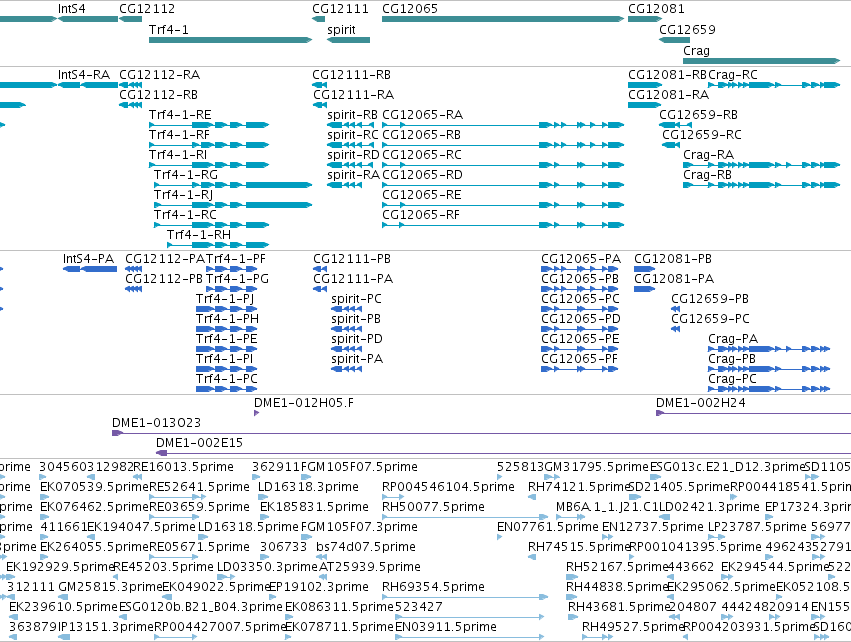Click the Trf4-1-RJ transcript label
The width and height of the screenshot is (851, 642).
[x=183, y=195]
